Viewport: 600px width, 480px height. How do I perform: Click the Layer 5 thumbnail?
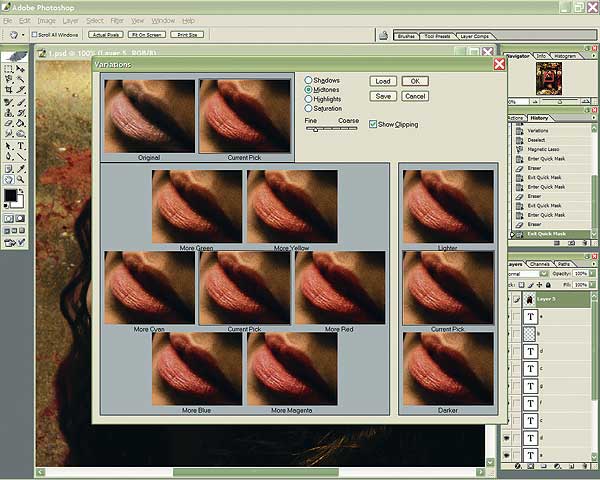[530, 299]
